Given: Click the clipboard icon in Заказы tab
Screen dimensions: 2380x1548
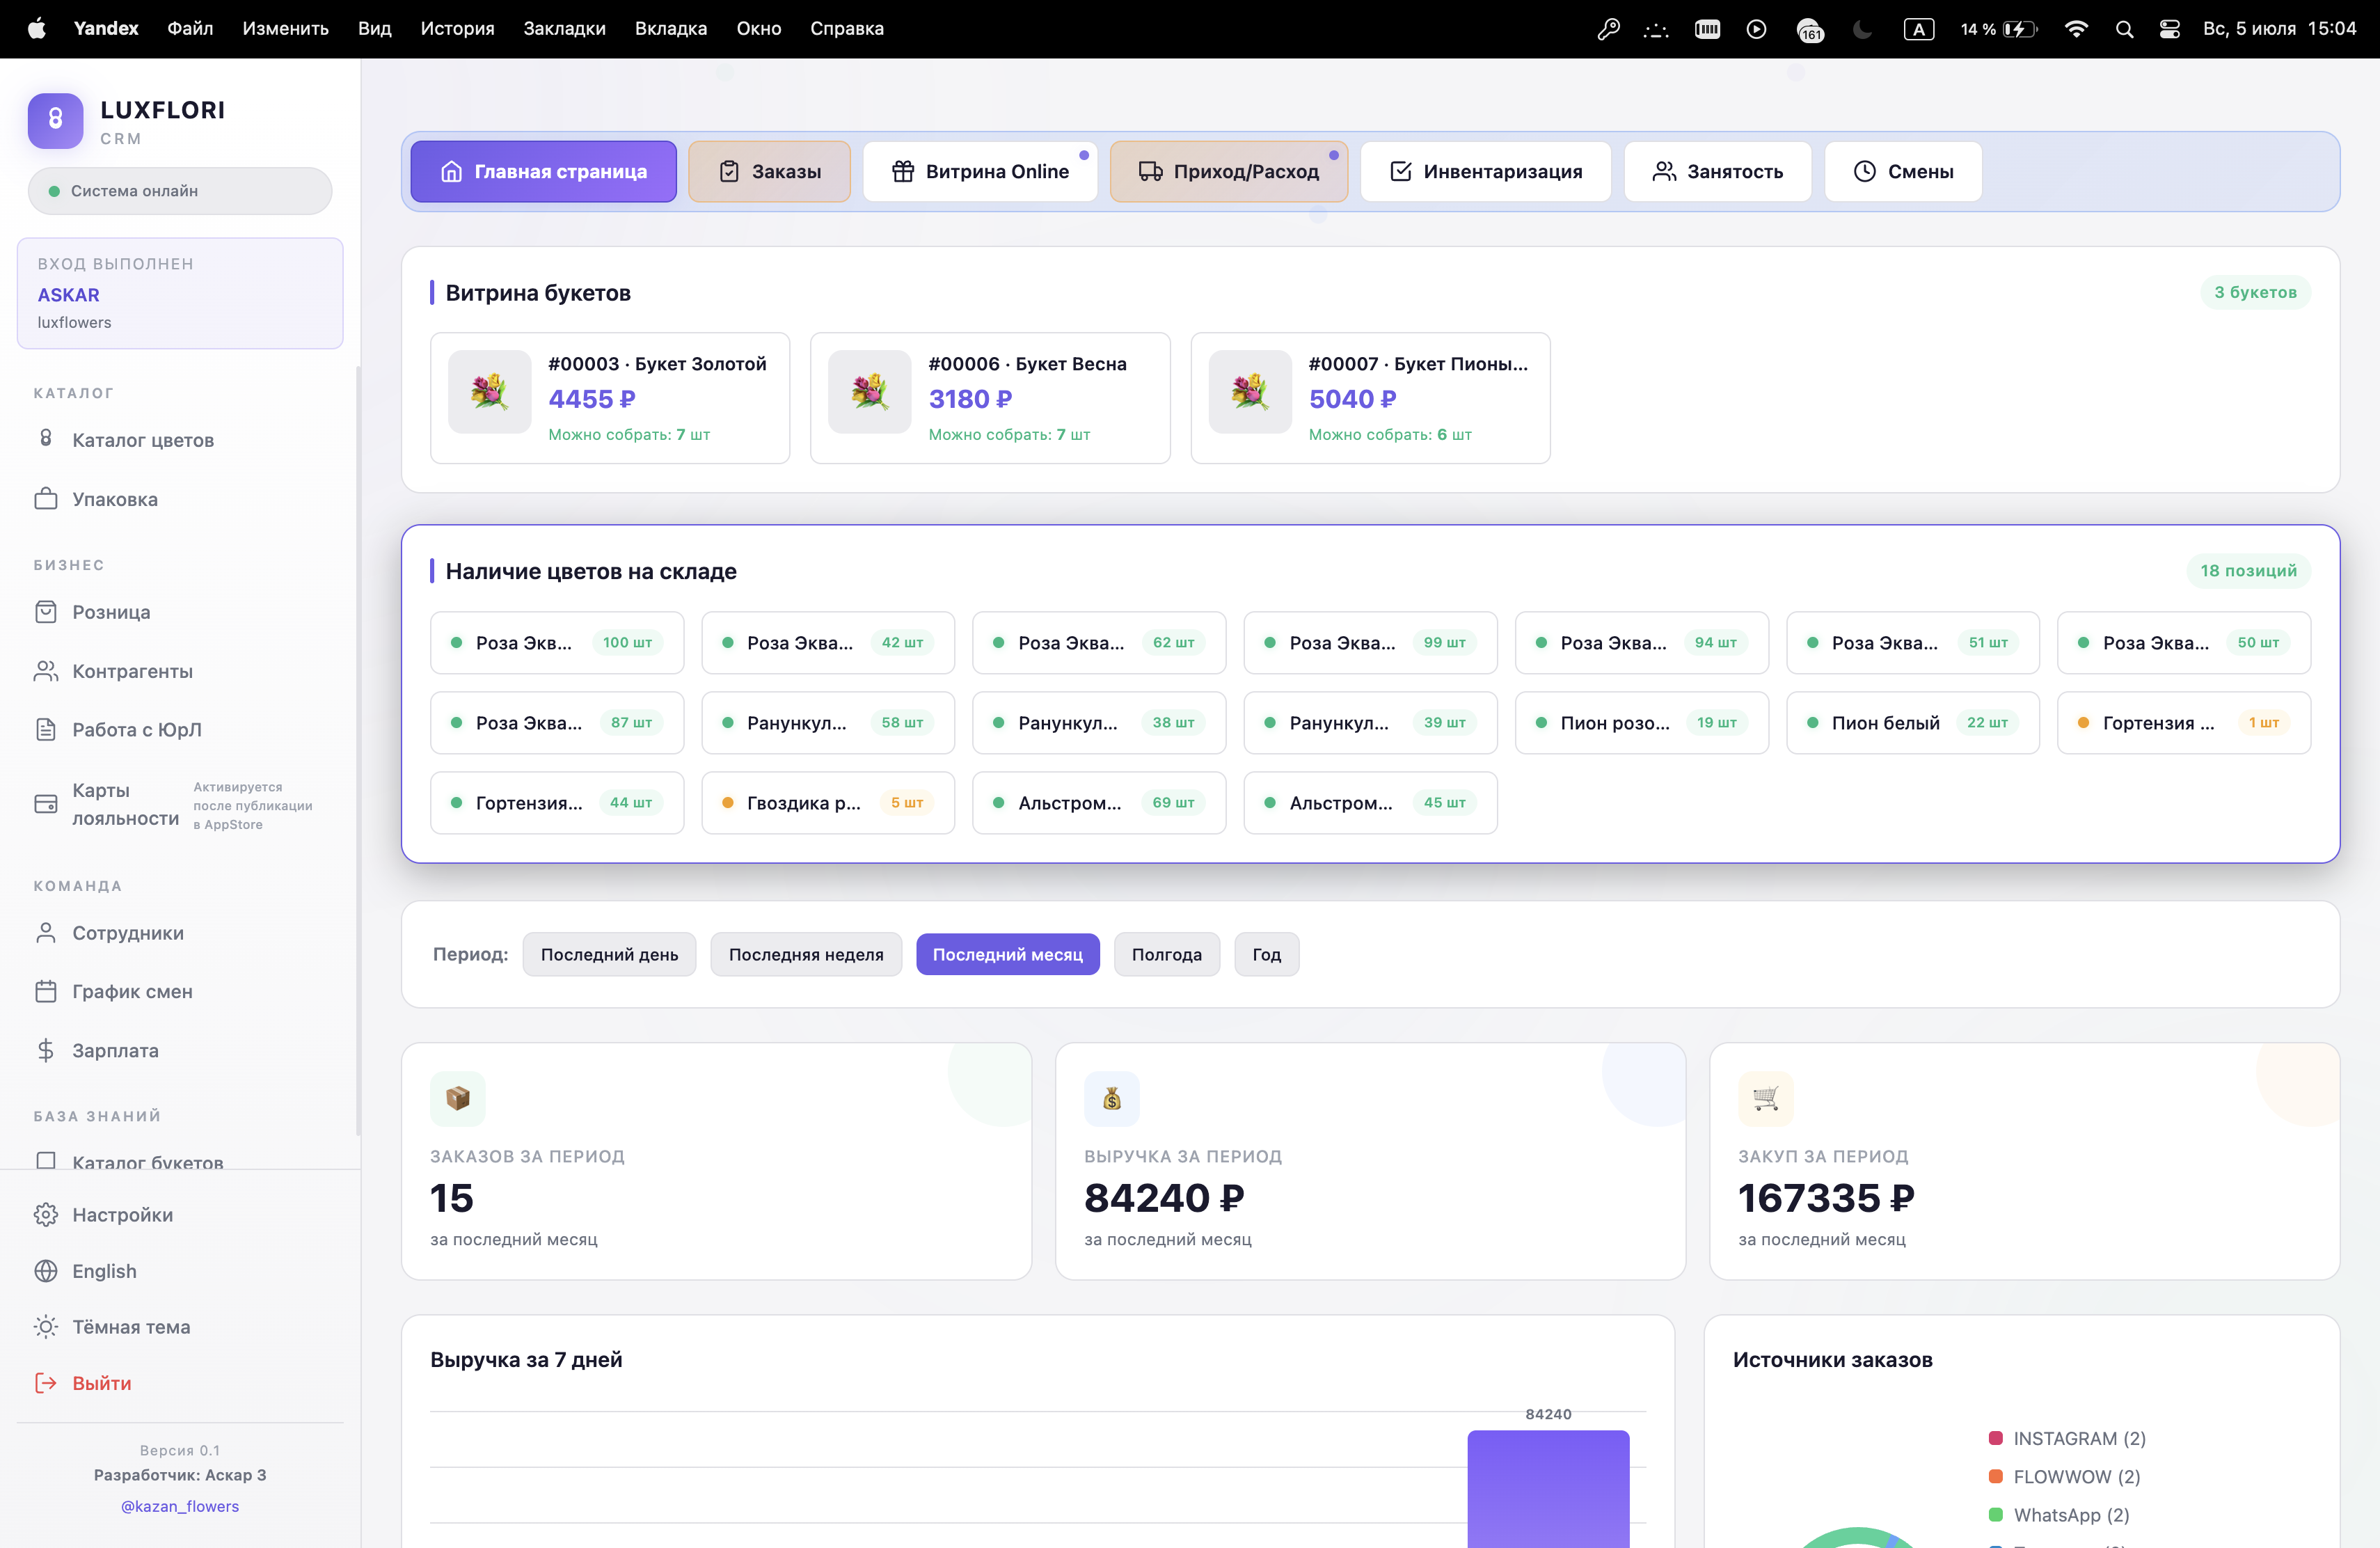Looking at the screenshot, I should pyautogui.click(x=729, y=171).
